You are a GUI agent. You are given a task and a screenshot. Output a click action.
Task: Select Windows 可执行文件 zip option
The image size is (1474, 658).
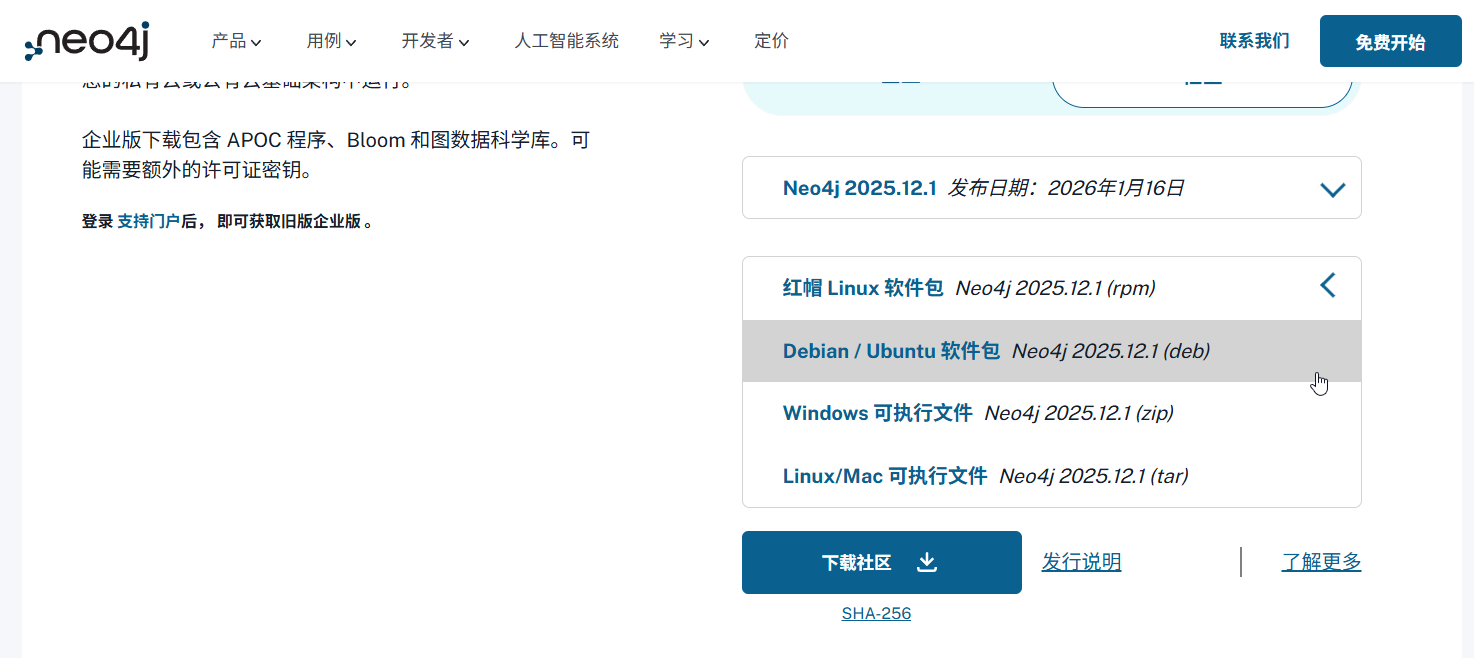[1051, 413]
